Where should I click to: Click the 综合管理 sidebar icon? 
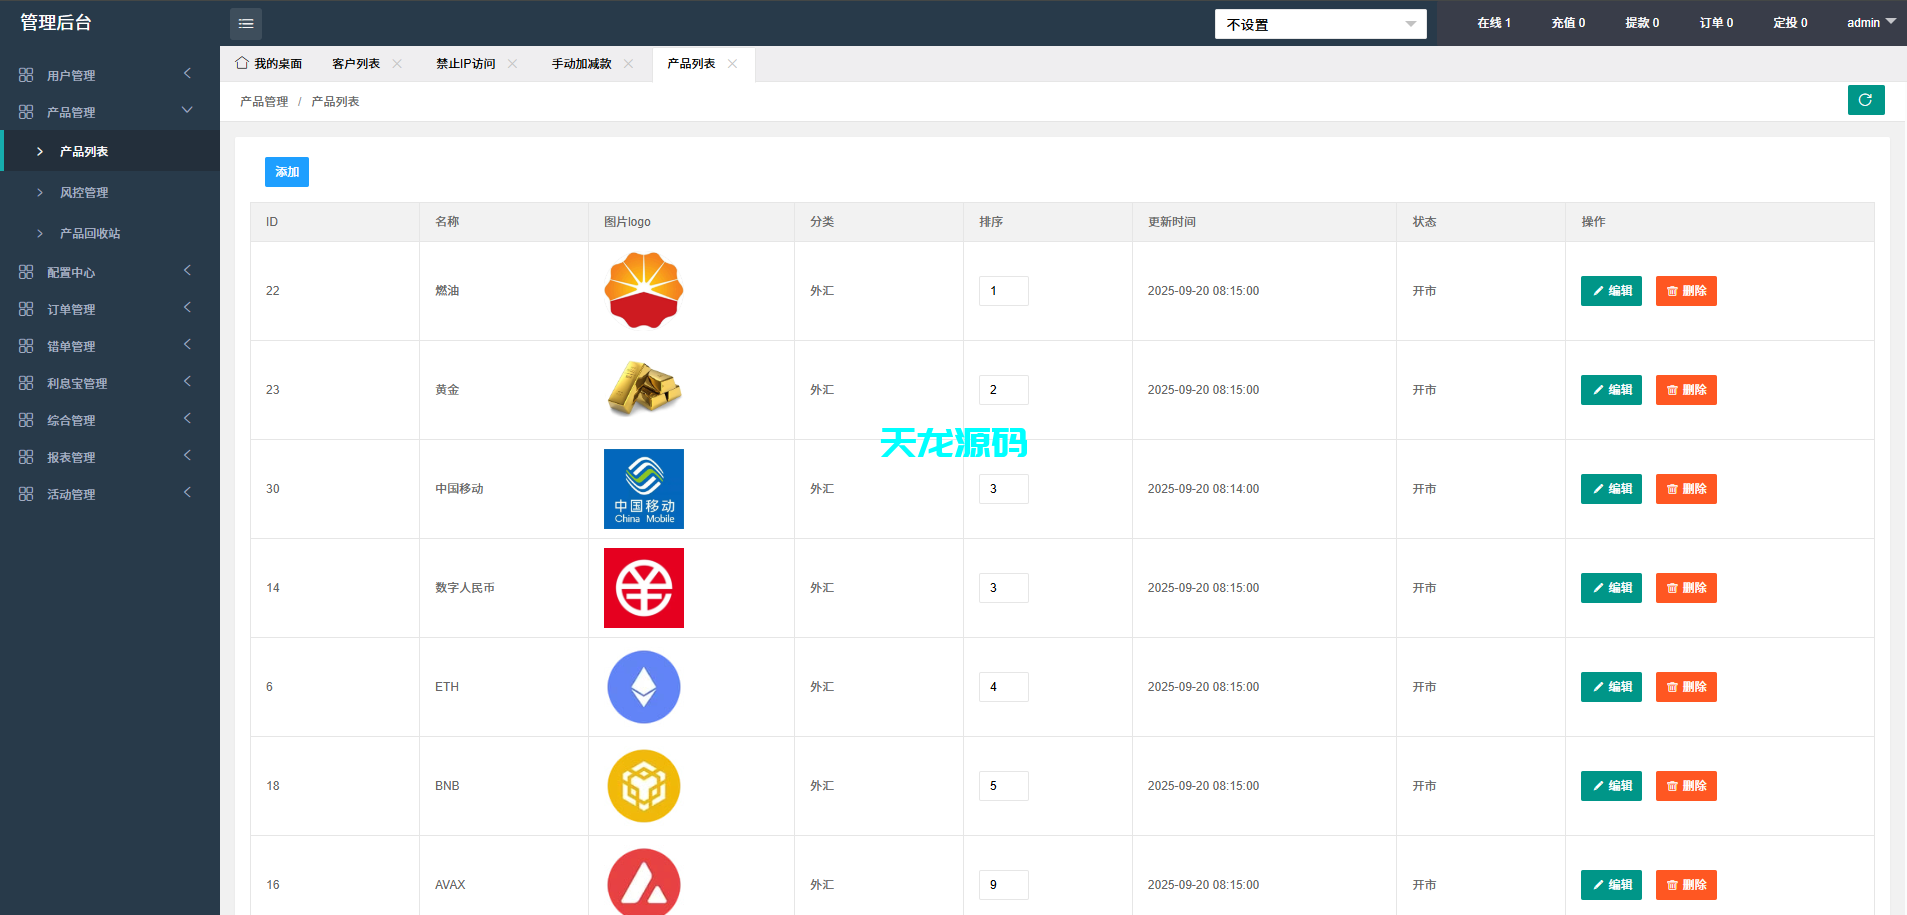point(25,419)
